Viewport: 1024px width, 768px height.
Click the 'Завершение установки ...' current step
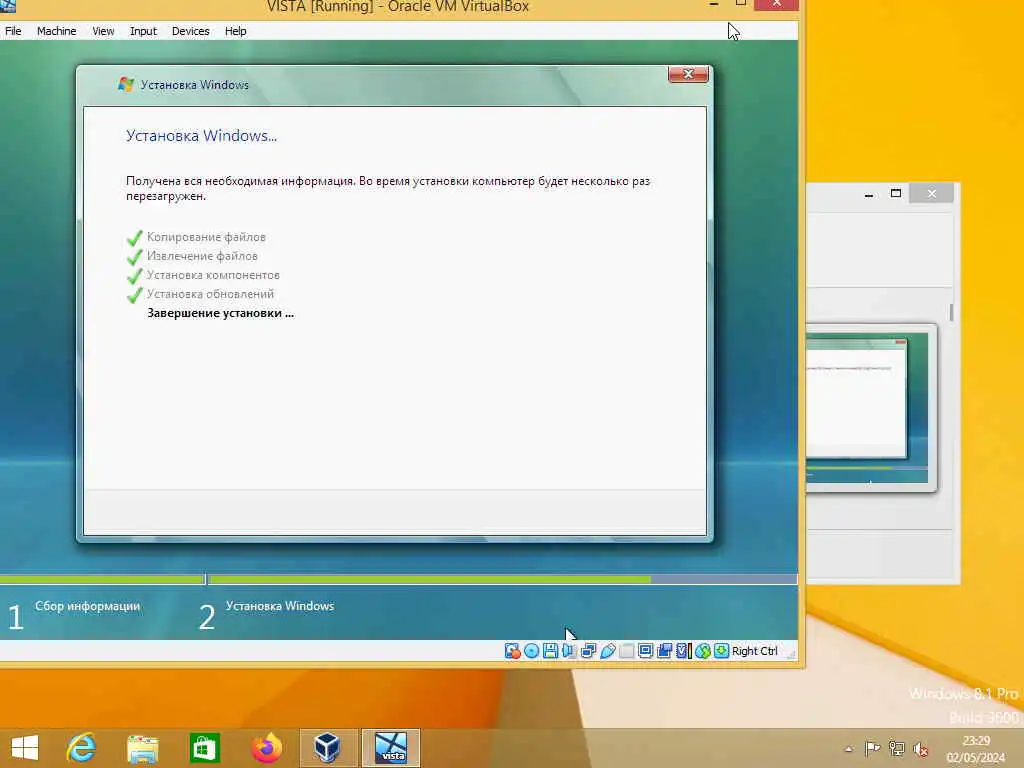[220, 313]
